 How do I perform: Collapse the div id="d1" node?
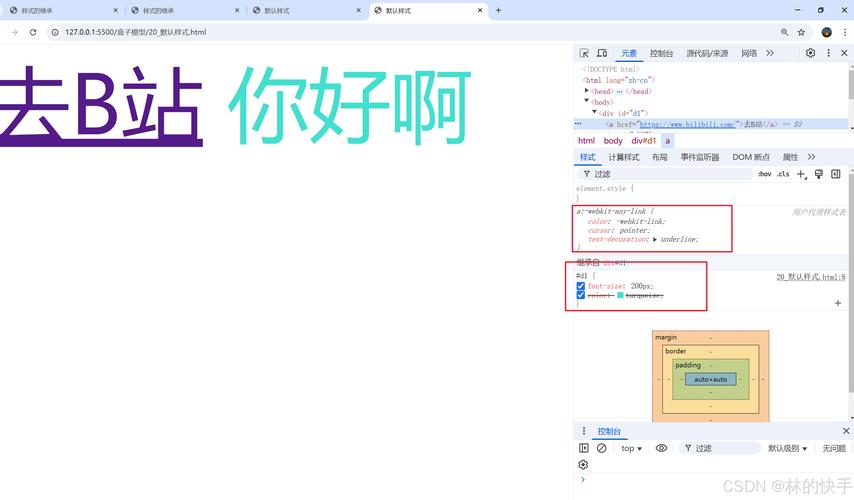[x=594, y=112]
